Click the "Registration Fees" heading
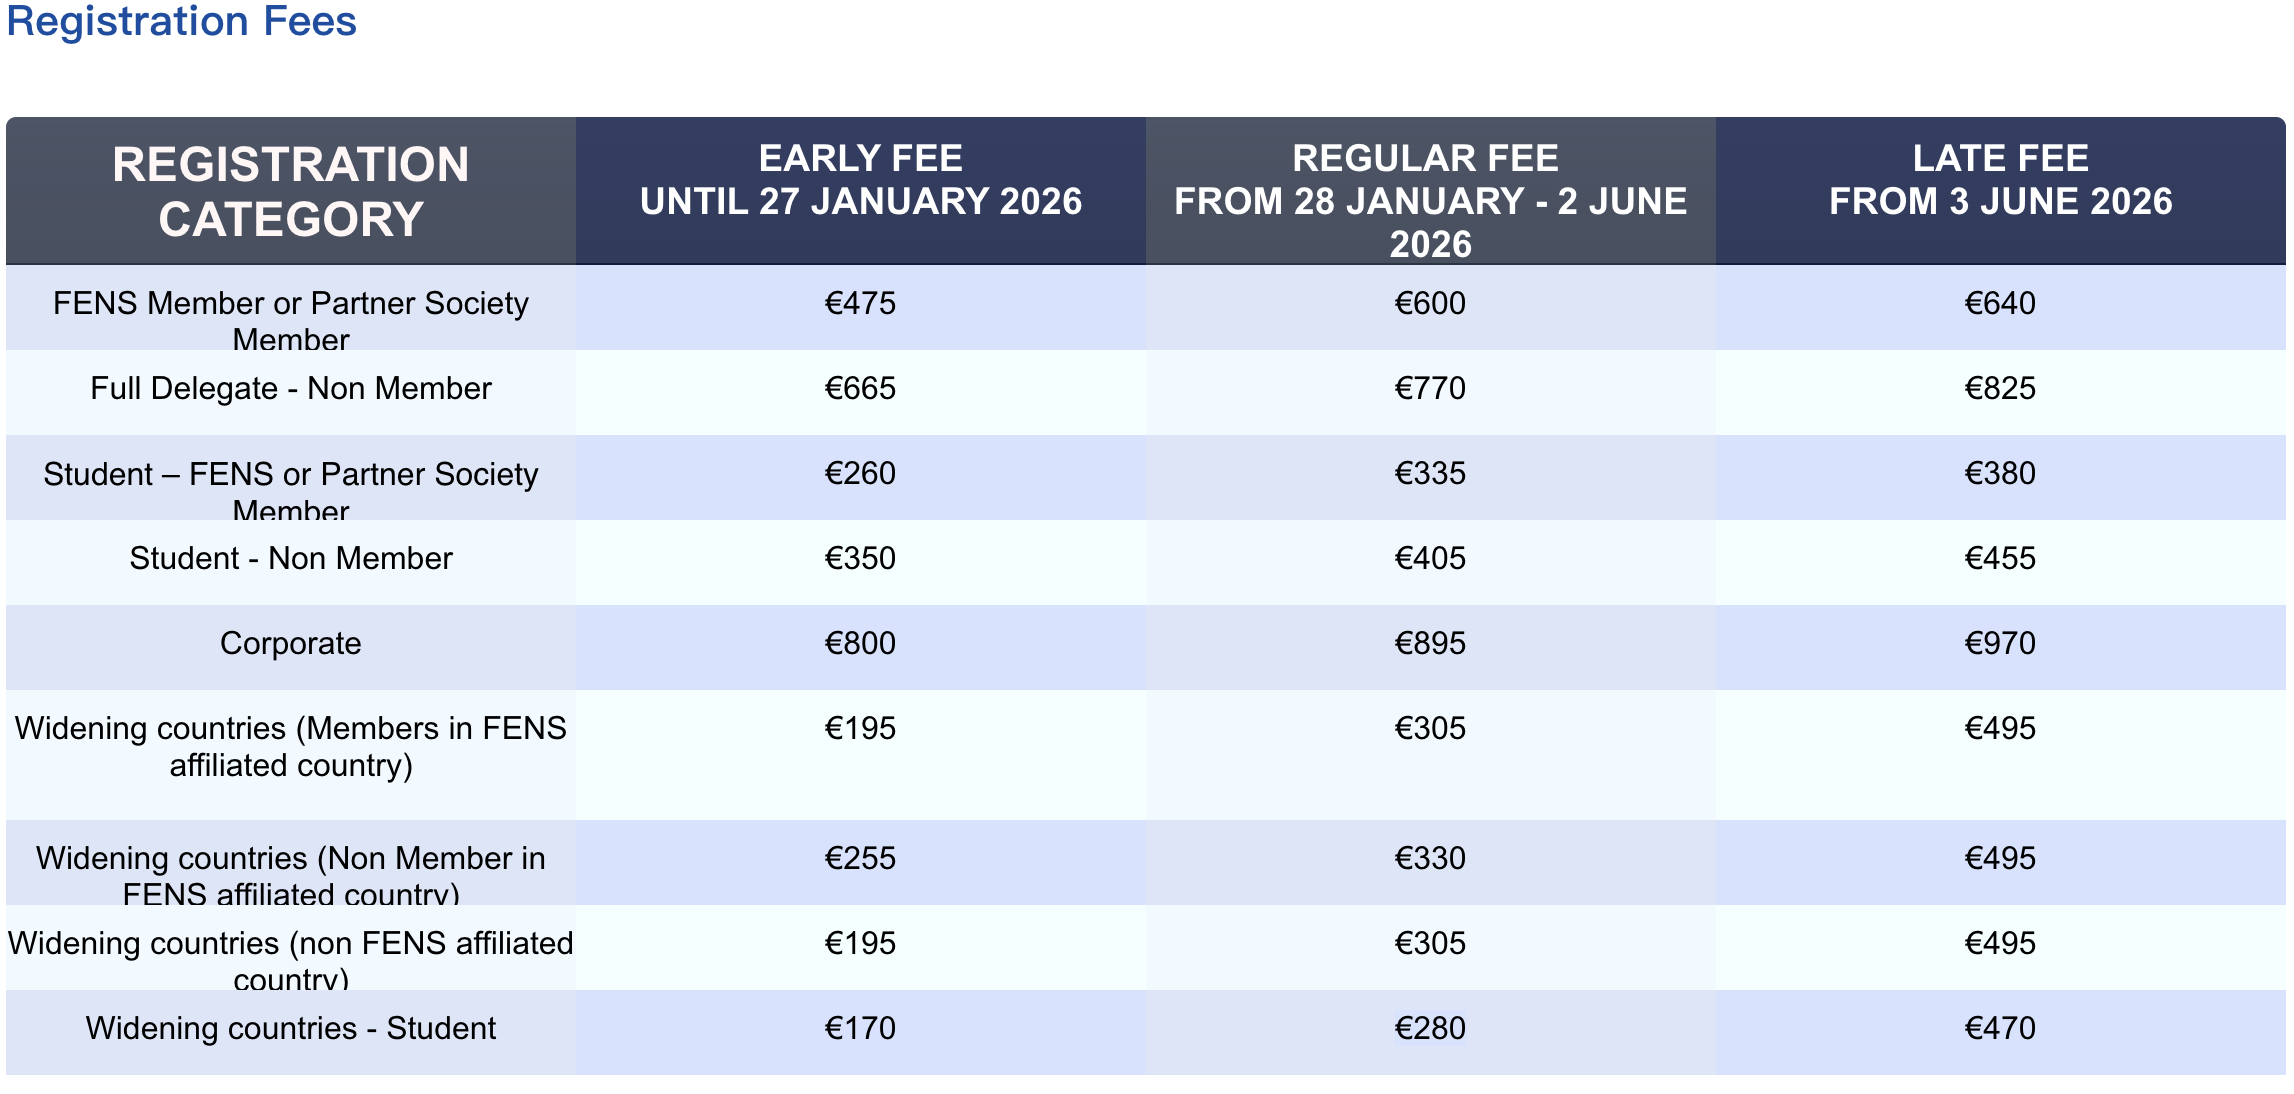 181,21
